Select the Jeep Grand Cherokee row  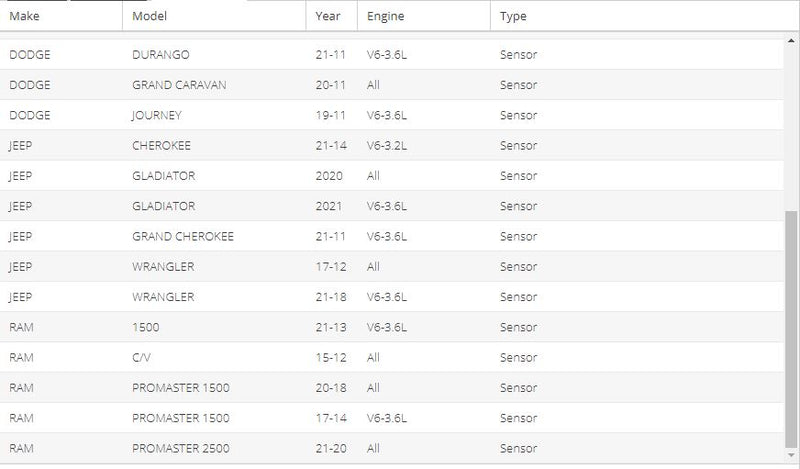click(x=392, y=236)
